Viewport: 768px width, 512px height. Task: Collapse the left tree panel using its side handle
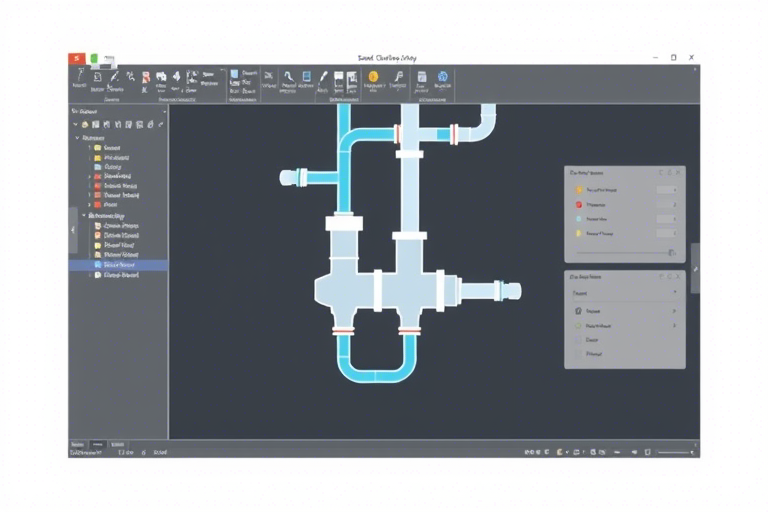pos(73,230)
